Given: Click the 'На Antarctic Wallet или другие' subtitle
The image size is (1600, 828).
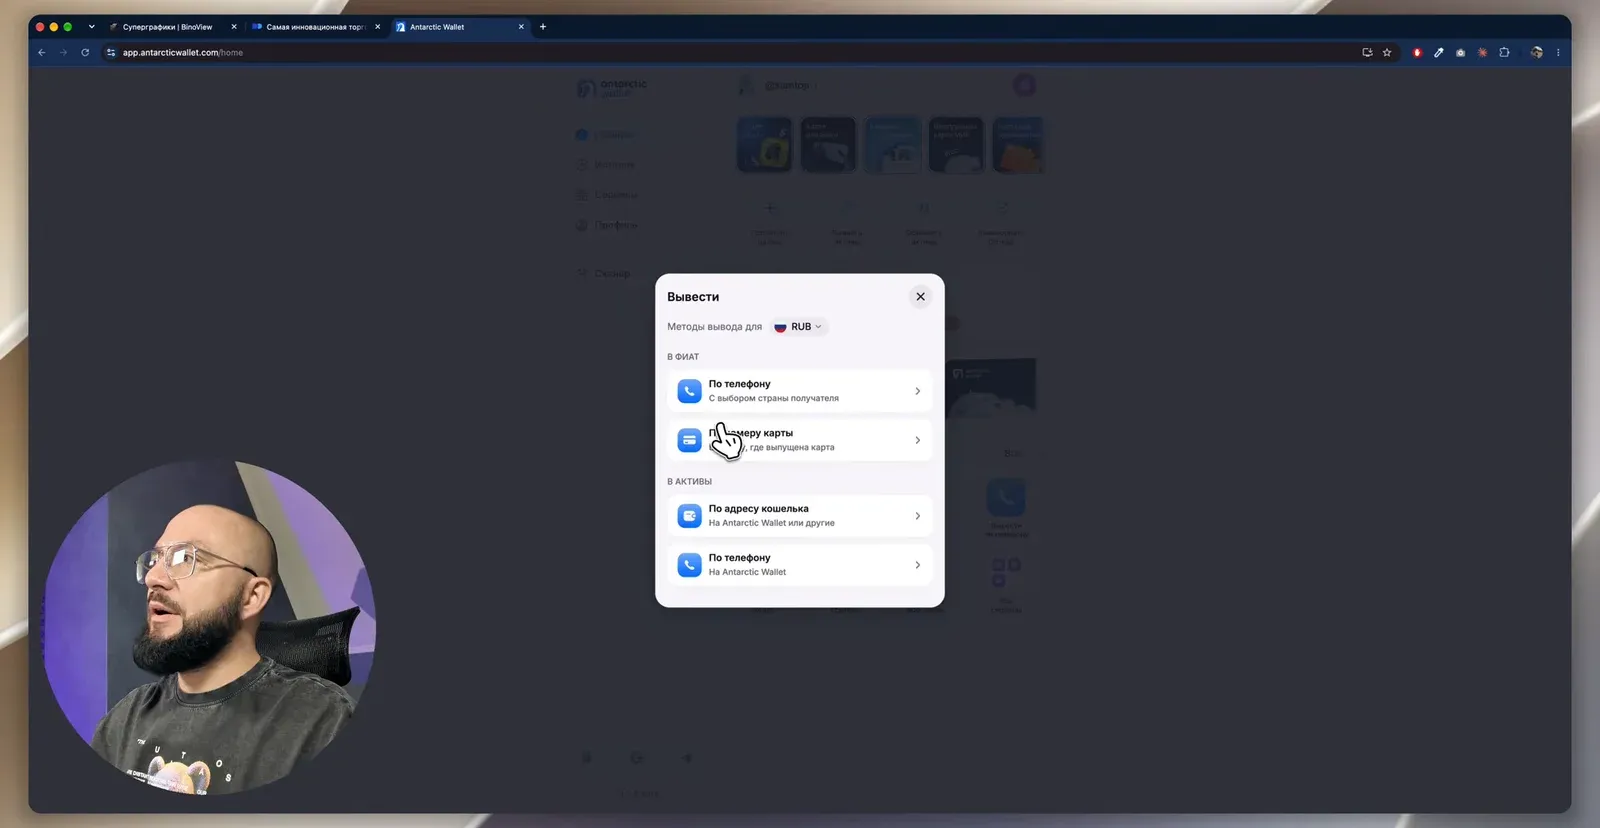Looking at the screenshot, I should pyautogui.click(x=772, y=523).
